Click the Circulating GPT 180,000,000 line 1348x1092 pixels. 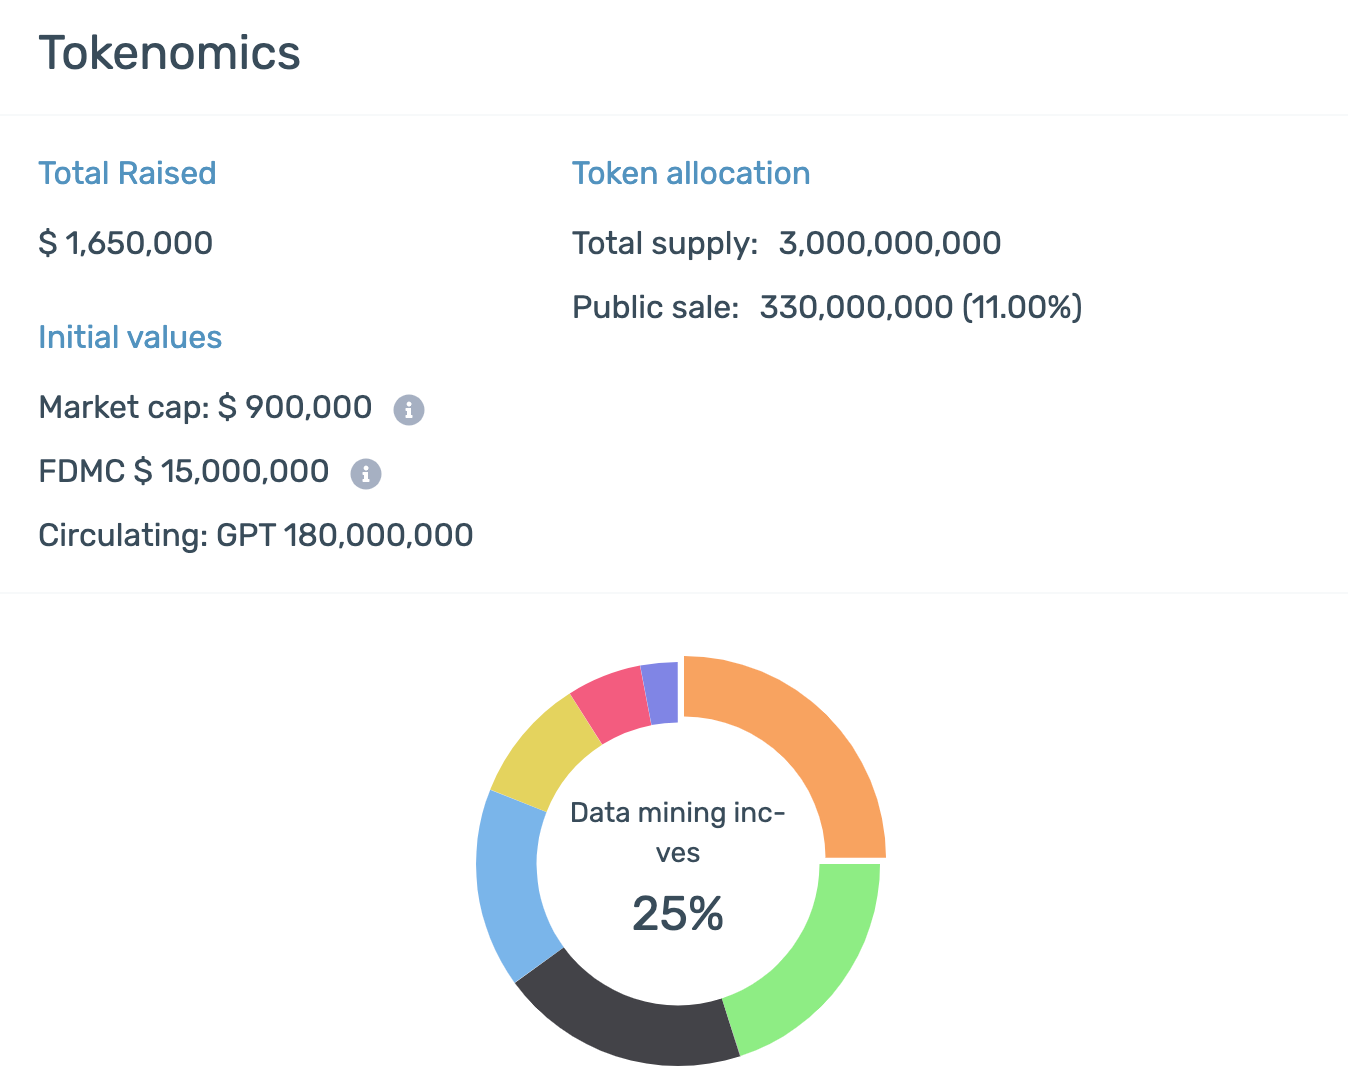(x=255, y=535)
